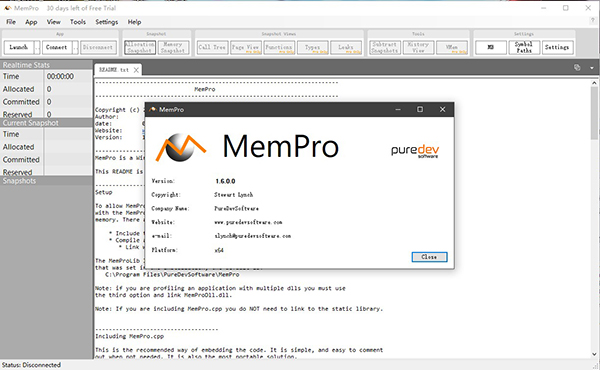This screenshot has width=600, height=370.
Task: Open the Functions snapshot view
Action: pyautogui.click(x=279, y=47)
